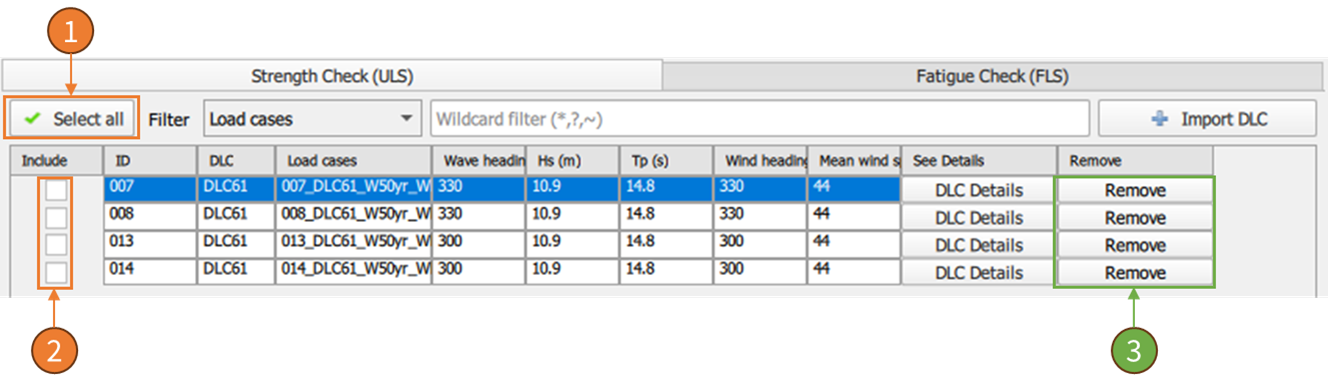Viewport: 1328px width, 391px height.
Task: Select load case 007_DLC61_W50yr cell
Action: 353,190
